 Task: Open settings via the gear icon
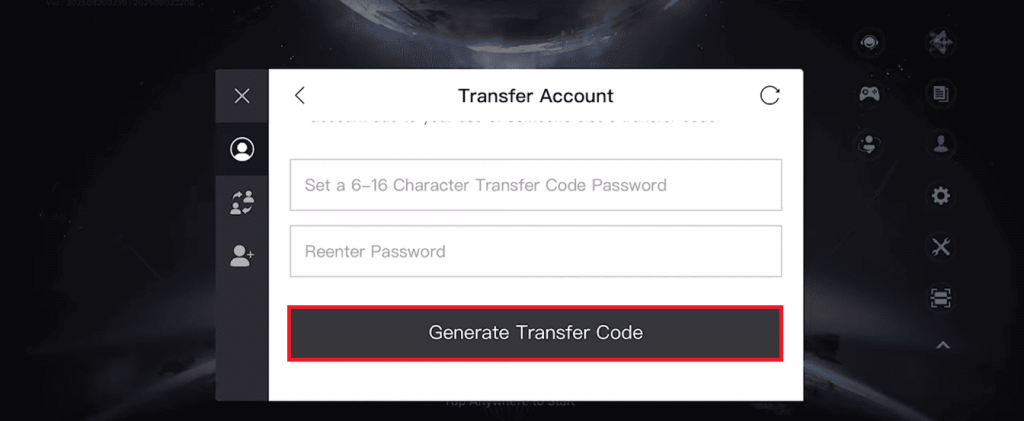940,195
